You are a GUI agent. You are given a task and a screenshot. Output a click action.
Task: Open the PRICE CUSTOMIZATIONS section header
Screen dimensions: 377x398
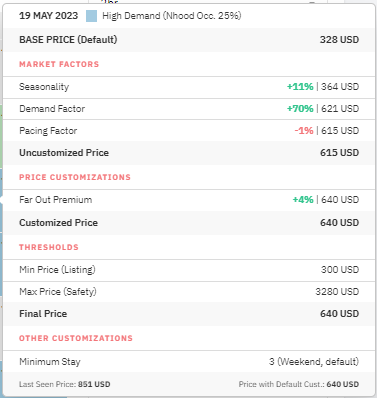coord(75,177)
